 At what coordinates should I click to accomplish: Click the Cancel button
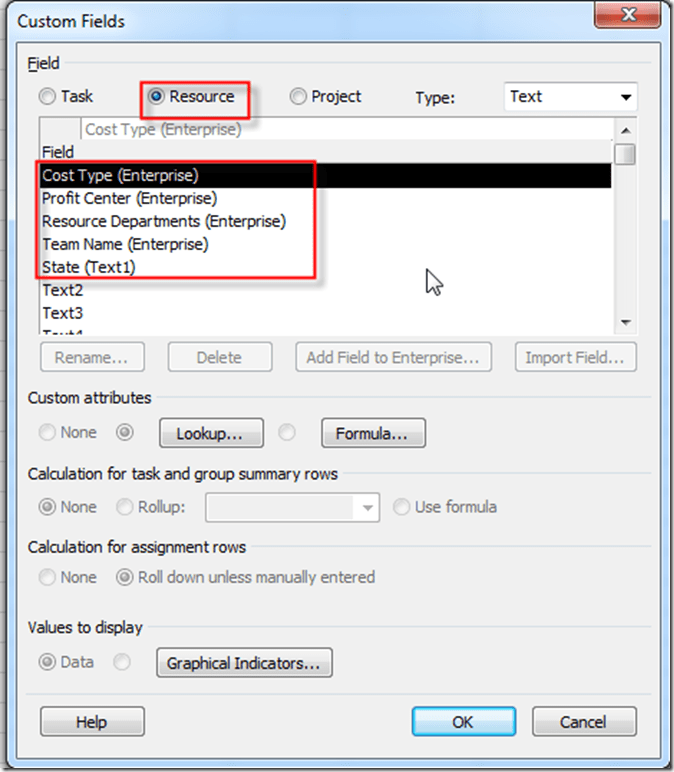coord(583,721)
